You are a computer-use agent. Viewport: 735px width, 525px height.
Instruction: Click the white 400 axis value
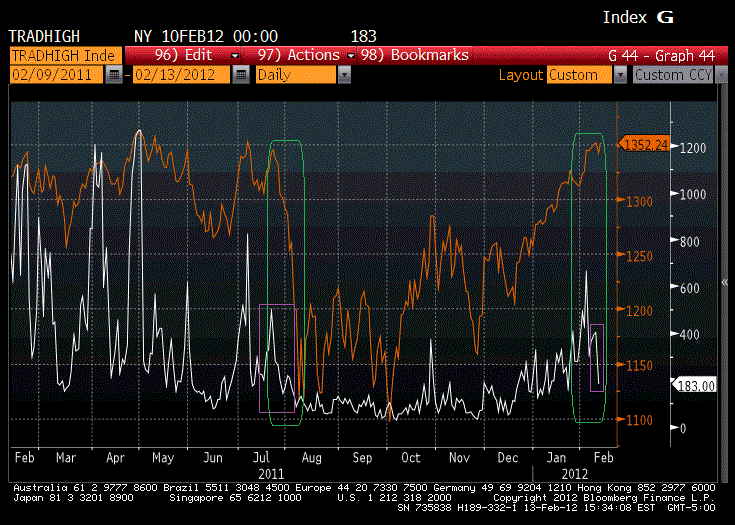coord(689,334)
